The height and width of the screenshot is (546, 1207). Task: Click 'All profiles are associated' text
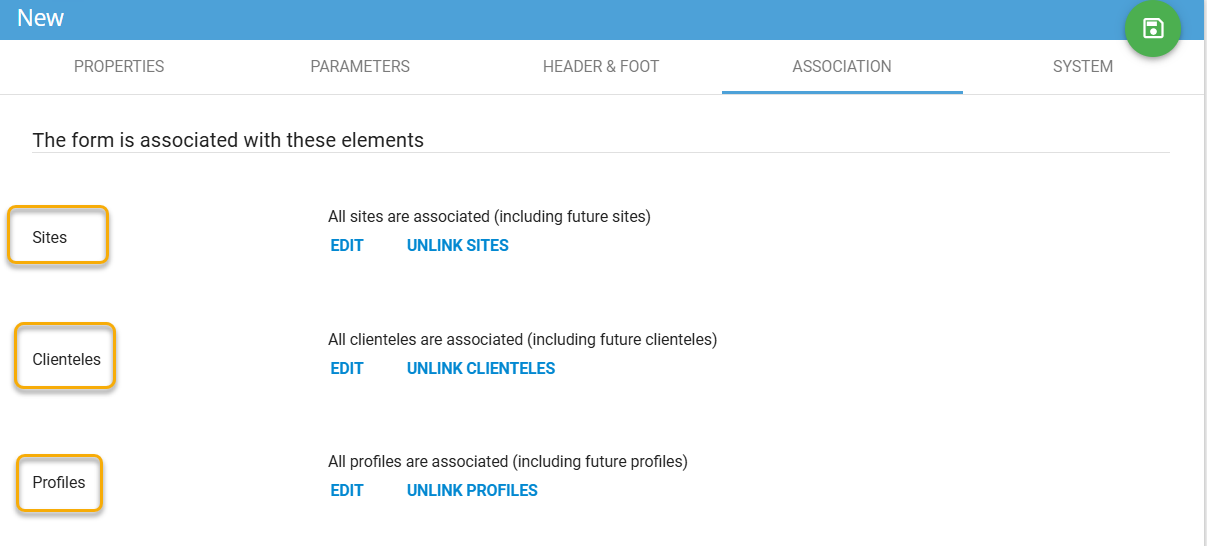click(508, 462)
